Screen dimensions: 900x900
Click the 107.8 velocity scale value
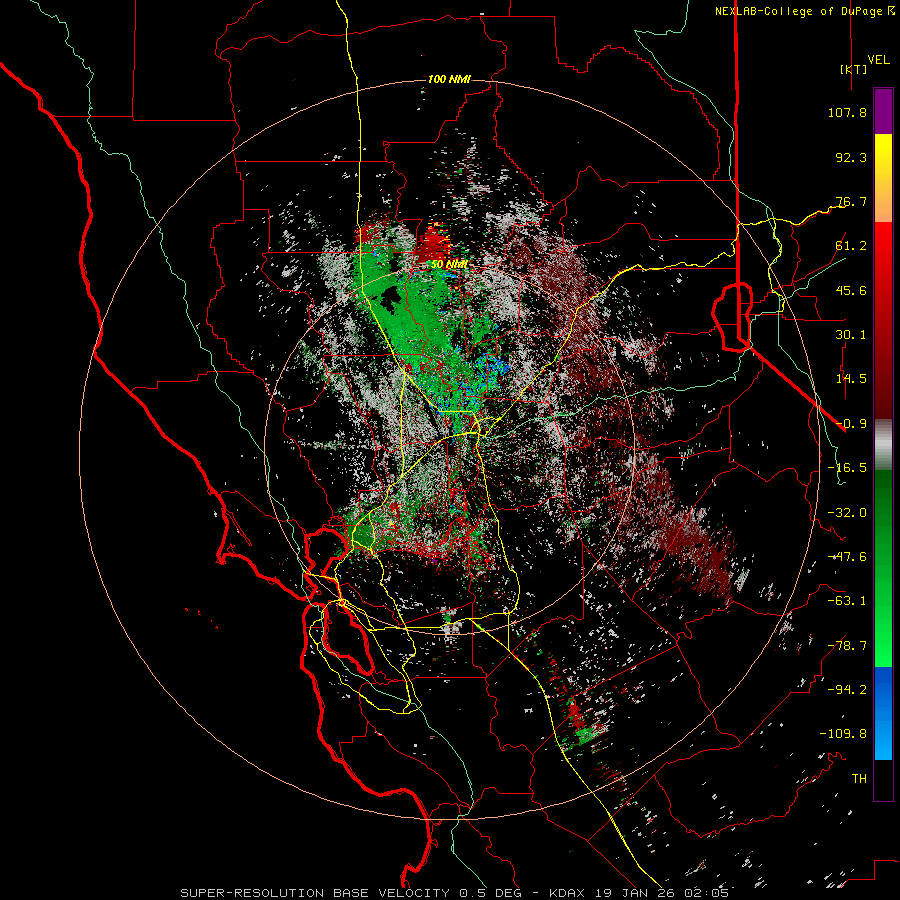pyautogui.click(x=847, y=112)
